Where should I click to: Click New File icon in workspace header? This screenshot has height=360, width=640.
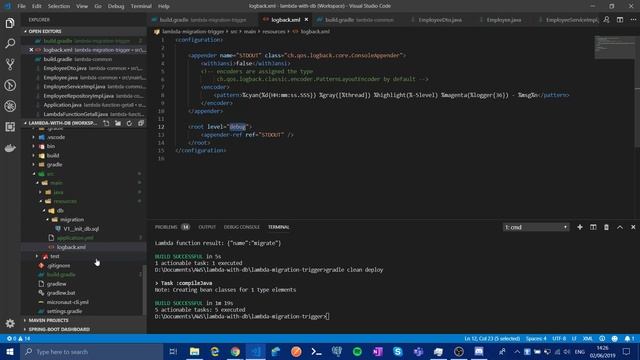tap(106, 123)
